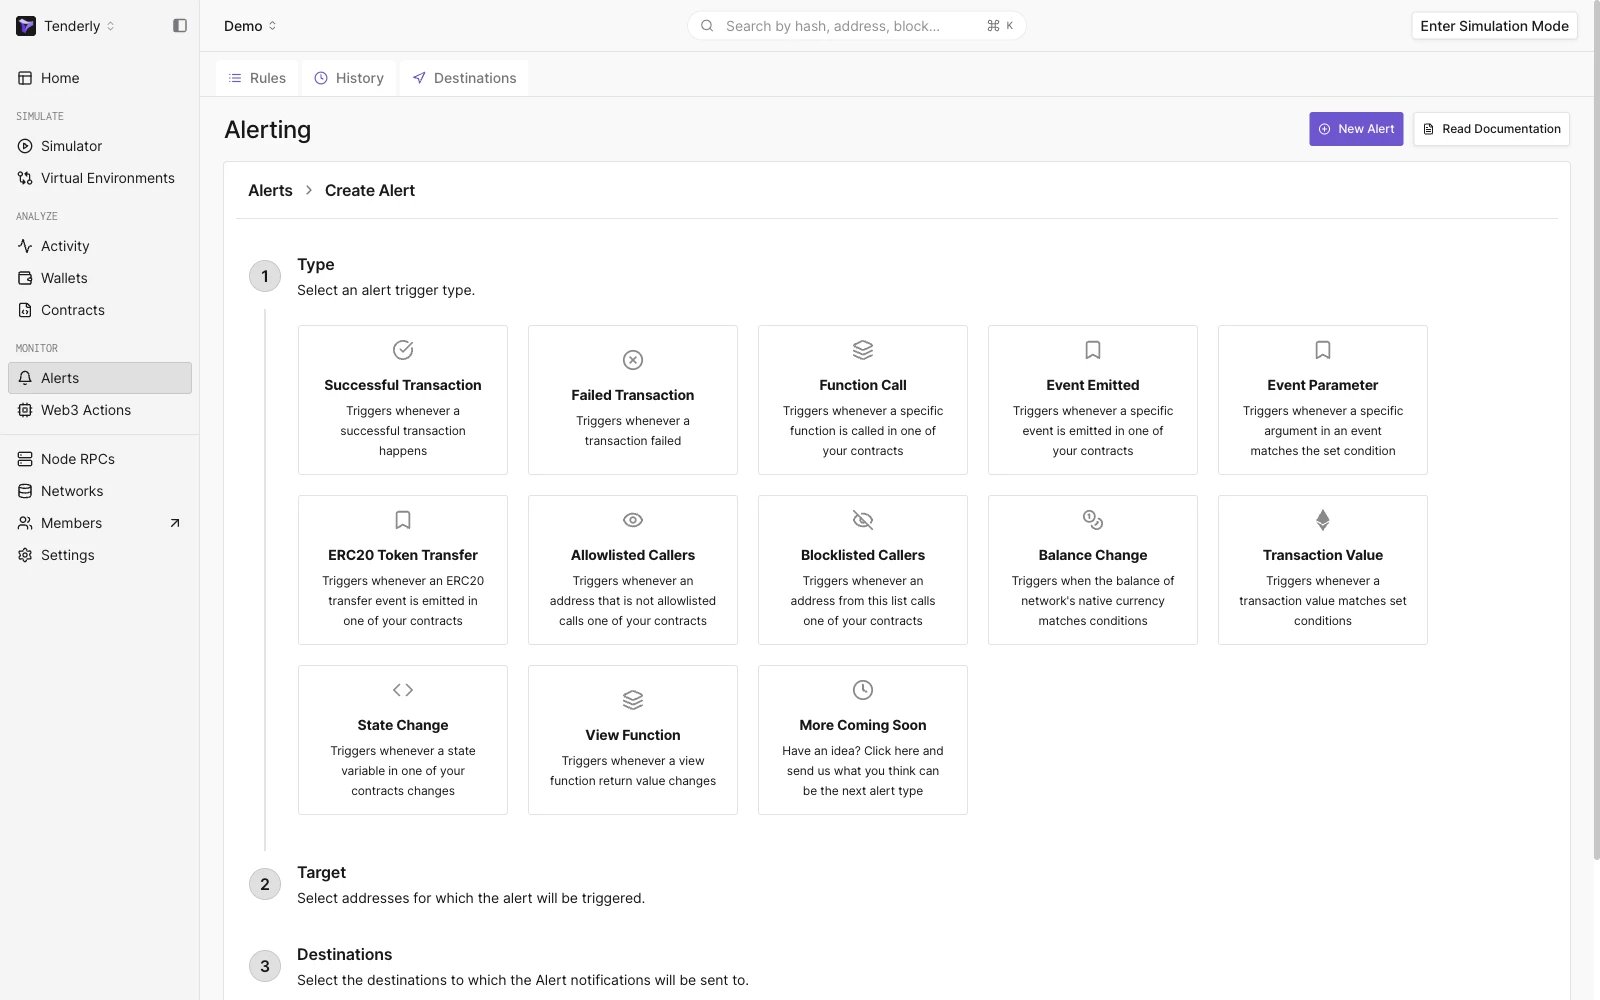Open the Demo project dropdown
Screen dimensions: 1600x1000
click(250, 26)
